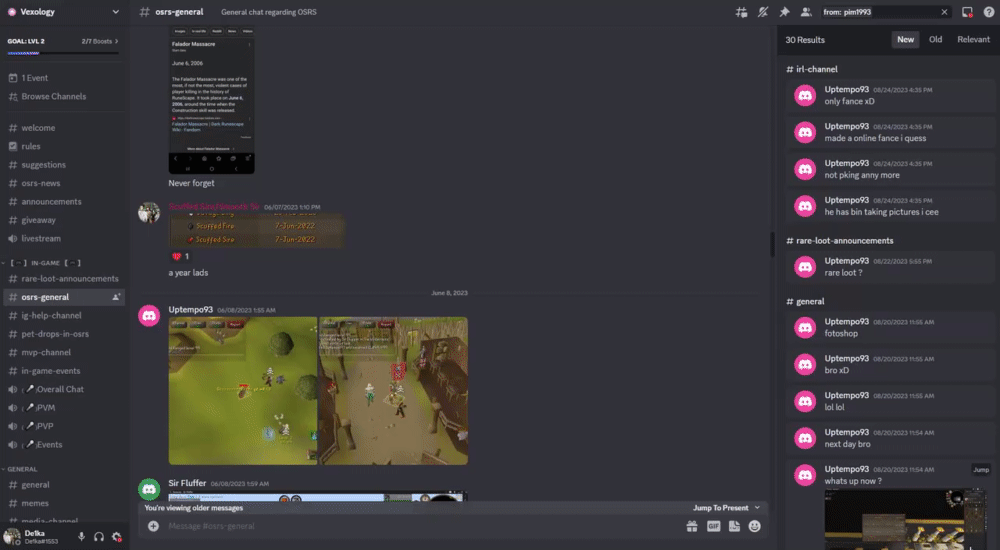Open the inbox icon in the header
Image resolution: width=1000 pixels, height=550 pixels.
pyautogui.click(x=967, y=12)
